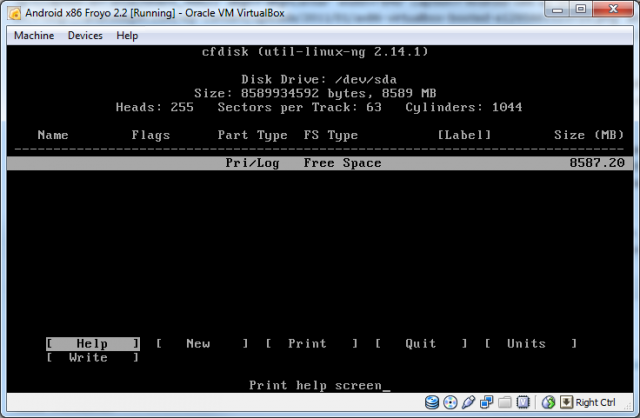Viewport: 640px width, 418px height.
Task: Click the hard disk activity icon
Action: [x=432, y=402]
